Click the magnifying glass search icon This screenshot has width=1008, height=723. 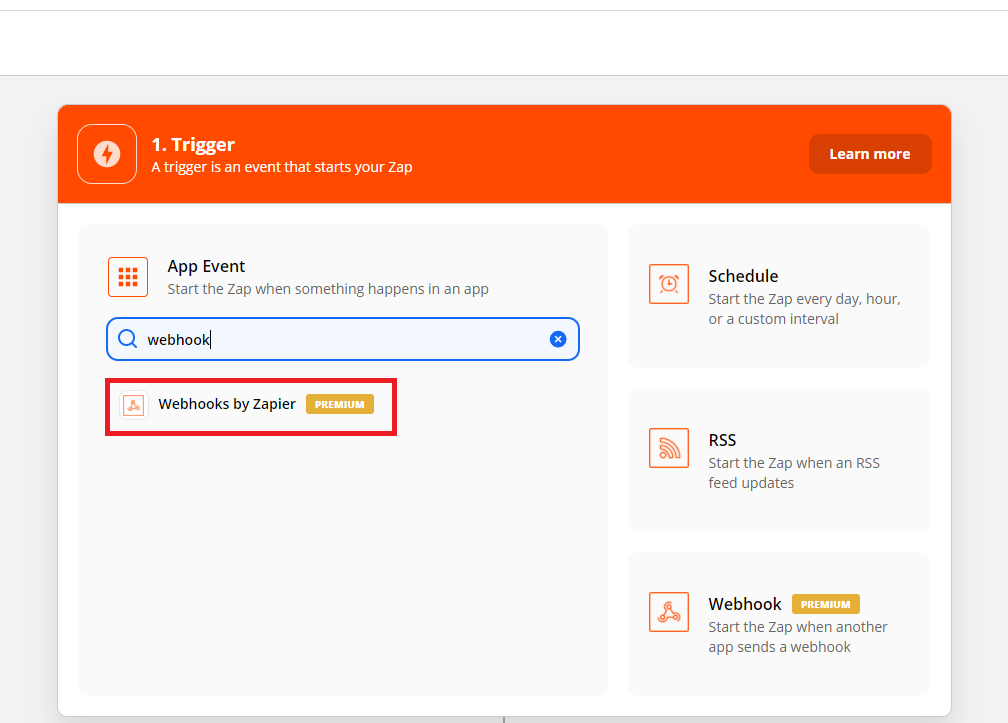[x=127, y=339]
